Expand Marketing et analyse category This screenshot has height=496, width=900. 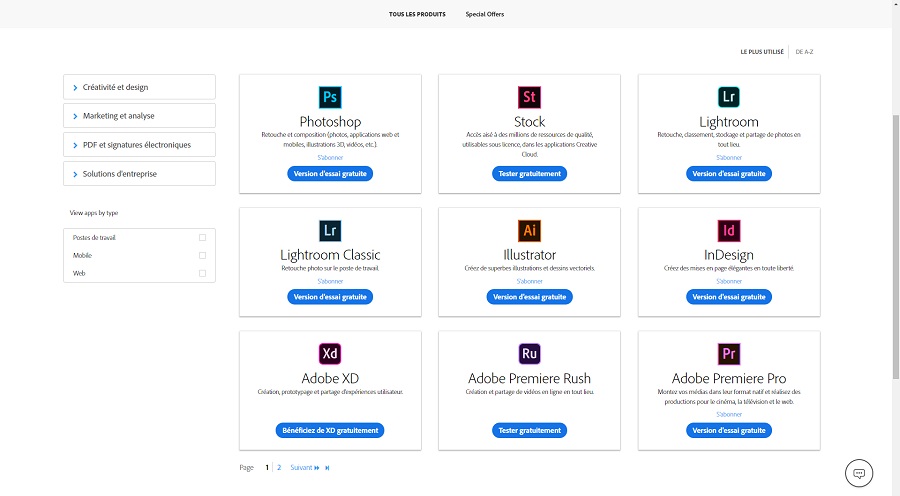coord(139,116)
